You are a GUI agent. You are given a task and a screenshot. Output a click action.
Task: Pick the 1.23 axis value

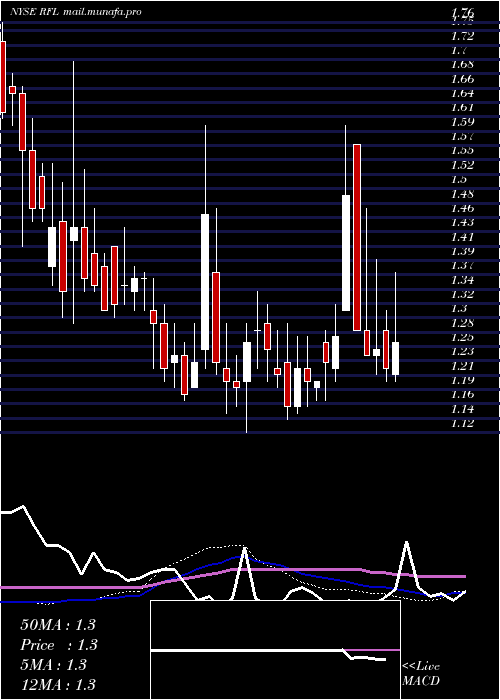(x=462, y=351)
